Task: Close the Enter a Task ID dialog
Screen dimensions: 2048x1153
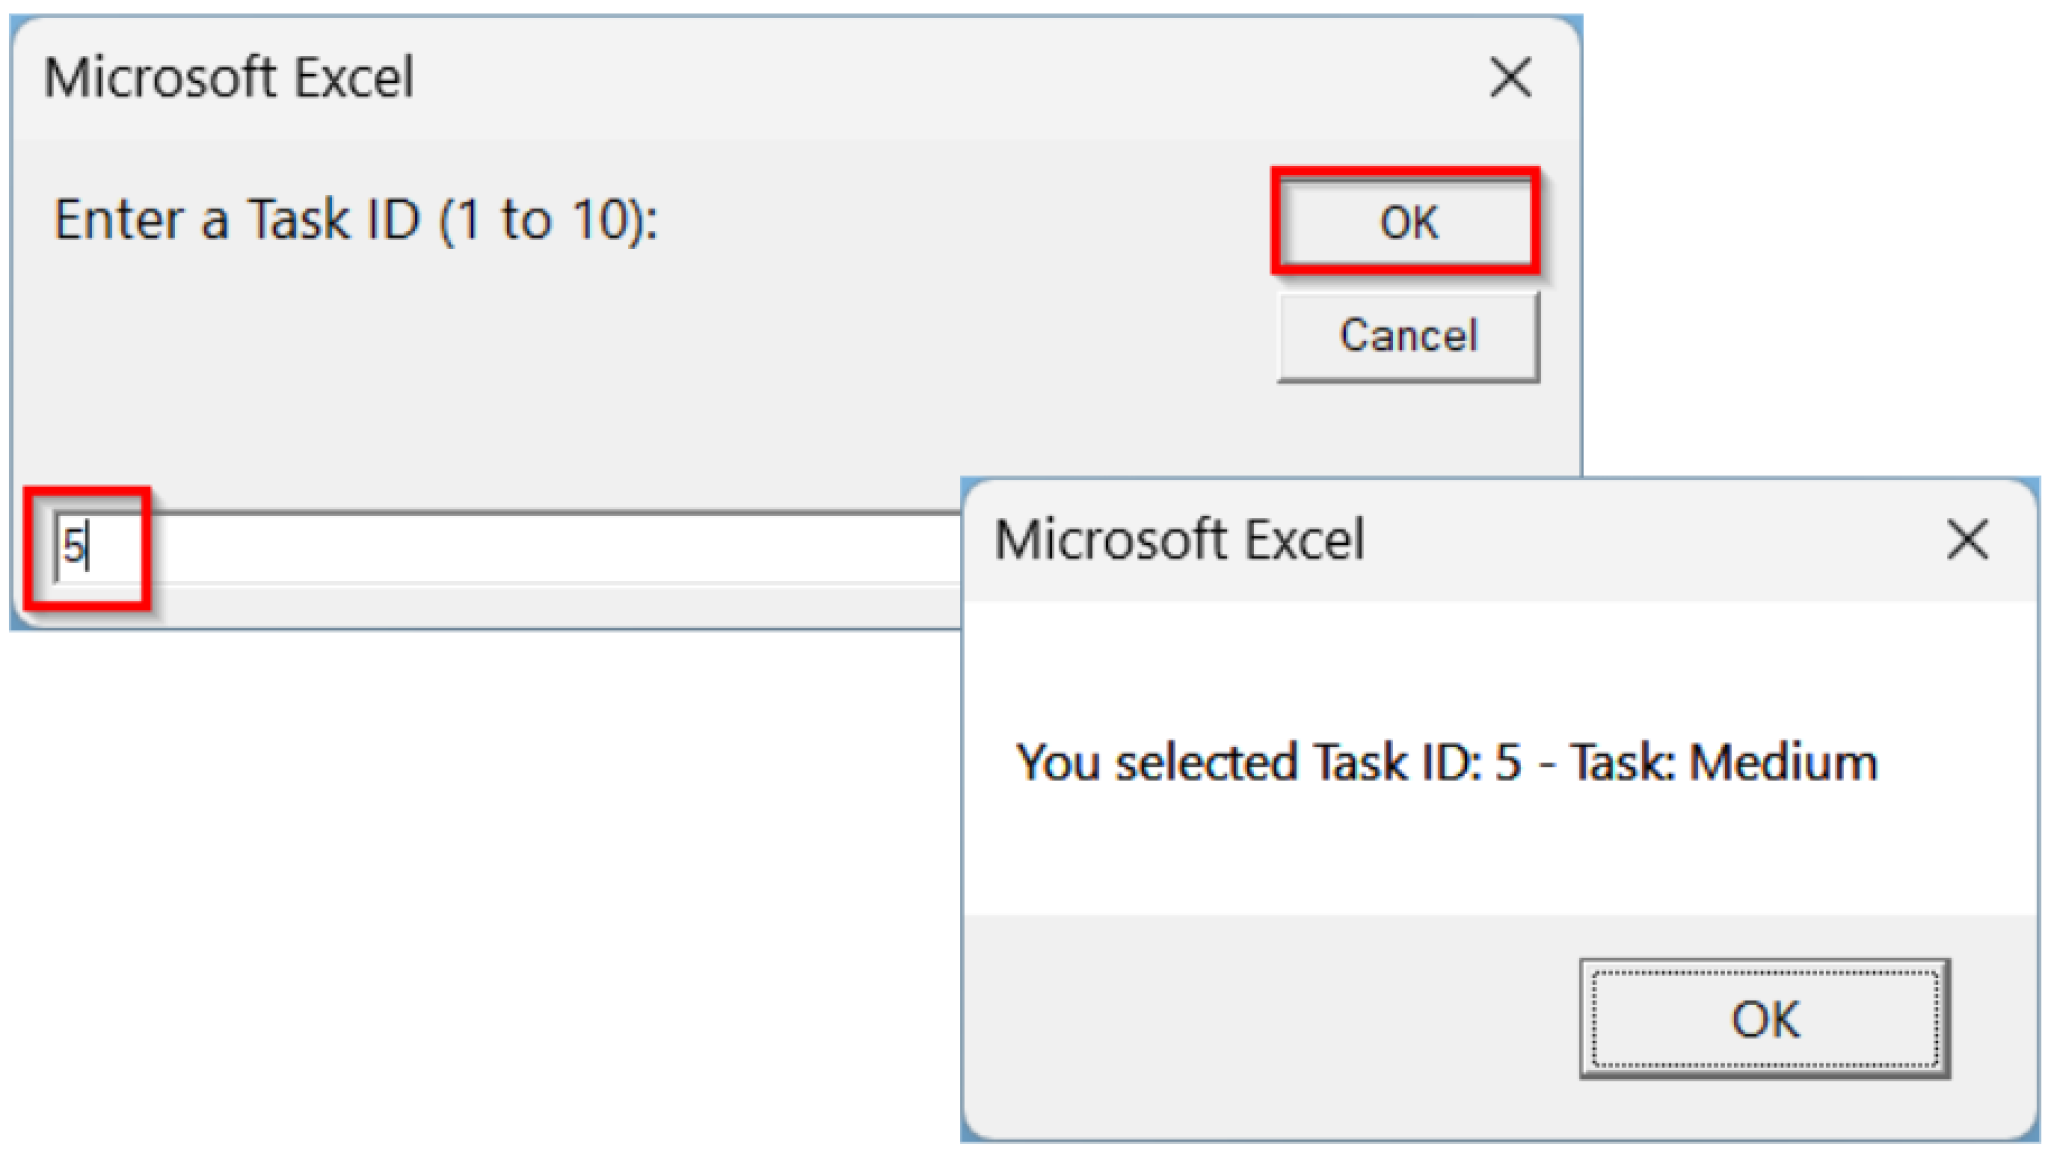Action: point(1510,78)
